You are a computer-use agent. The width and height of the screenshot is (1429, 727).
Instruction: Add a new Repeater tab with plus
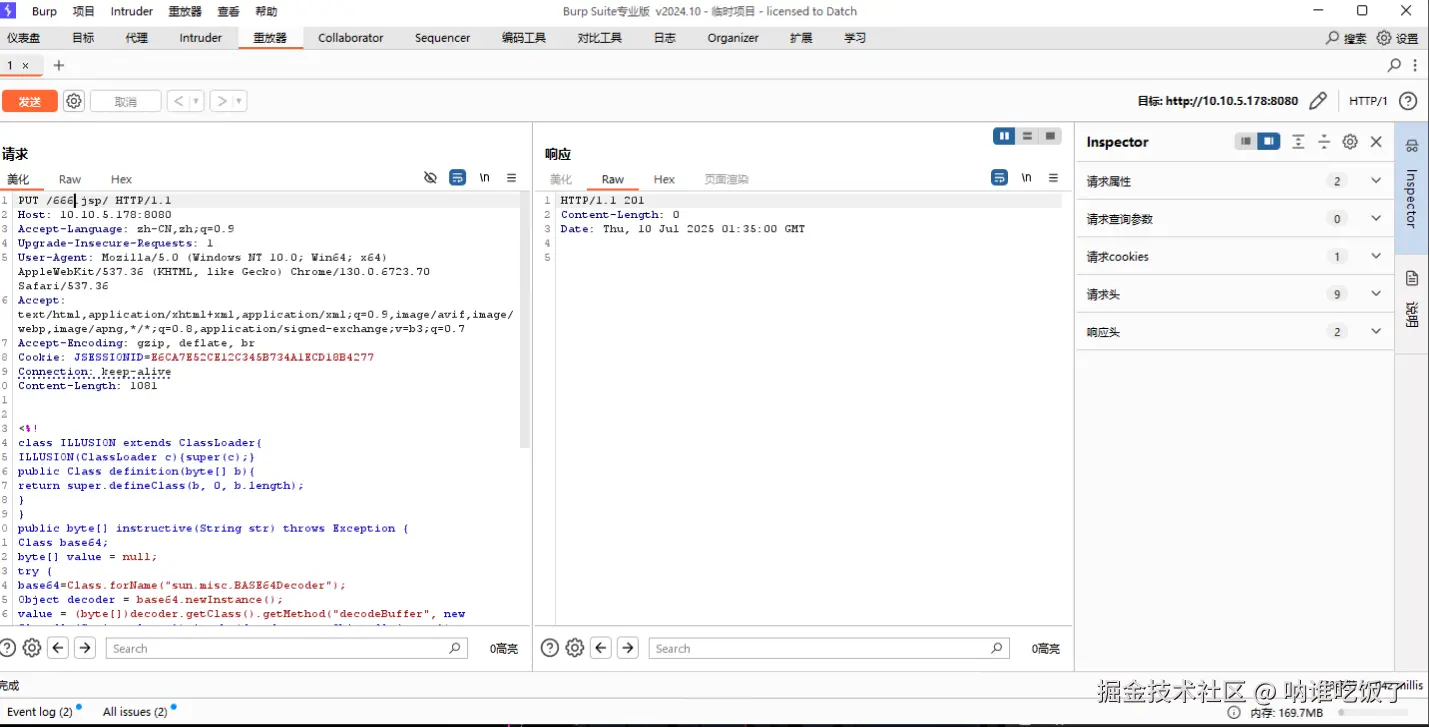(58, 65)
